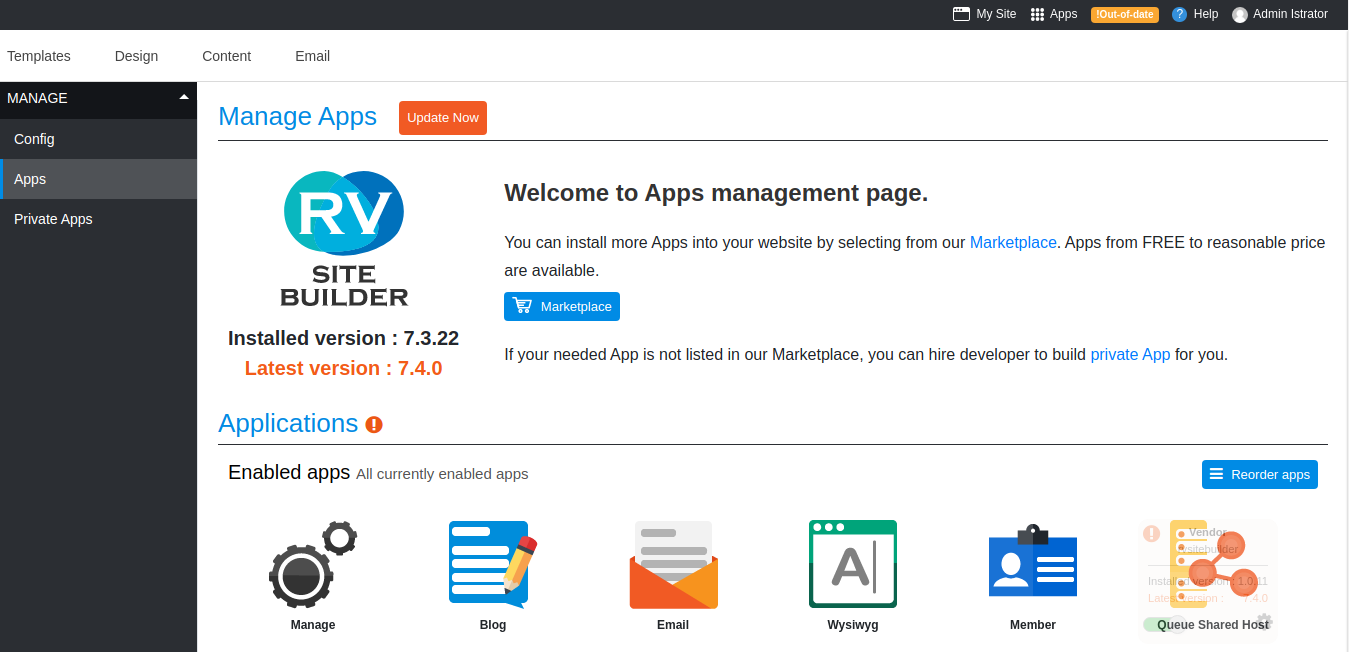Follow the private App link
Screen dimensions: 1349x652
[1130, 354]
